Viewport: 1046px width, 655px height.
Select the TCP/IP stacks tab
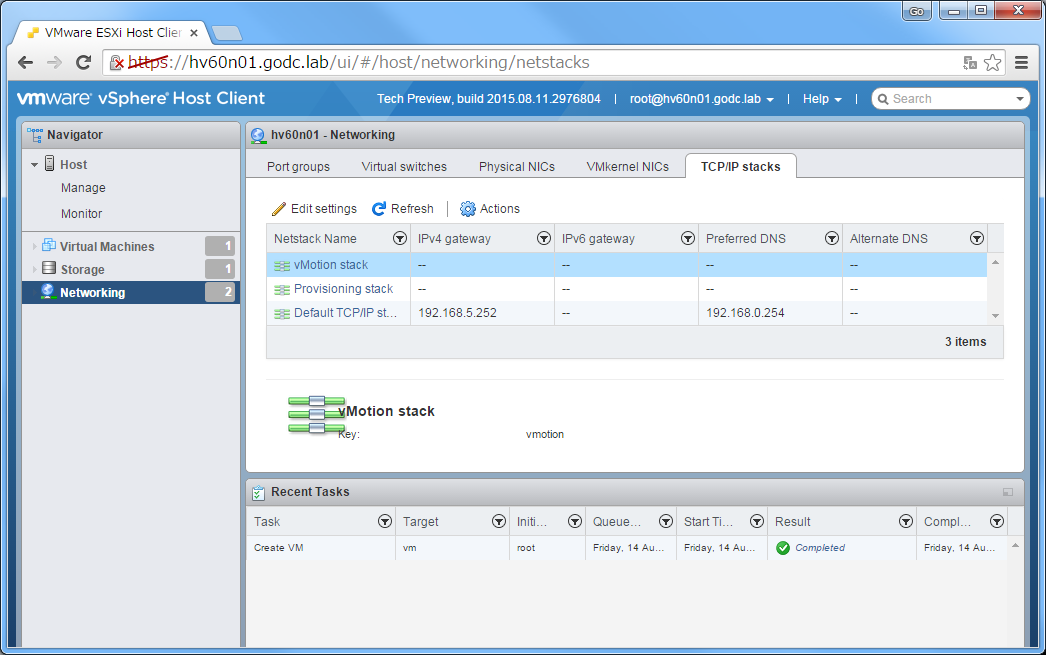coord(740,167)
